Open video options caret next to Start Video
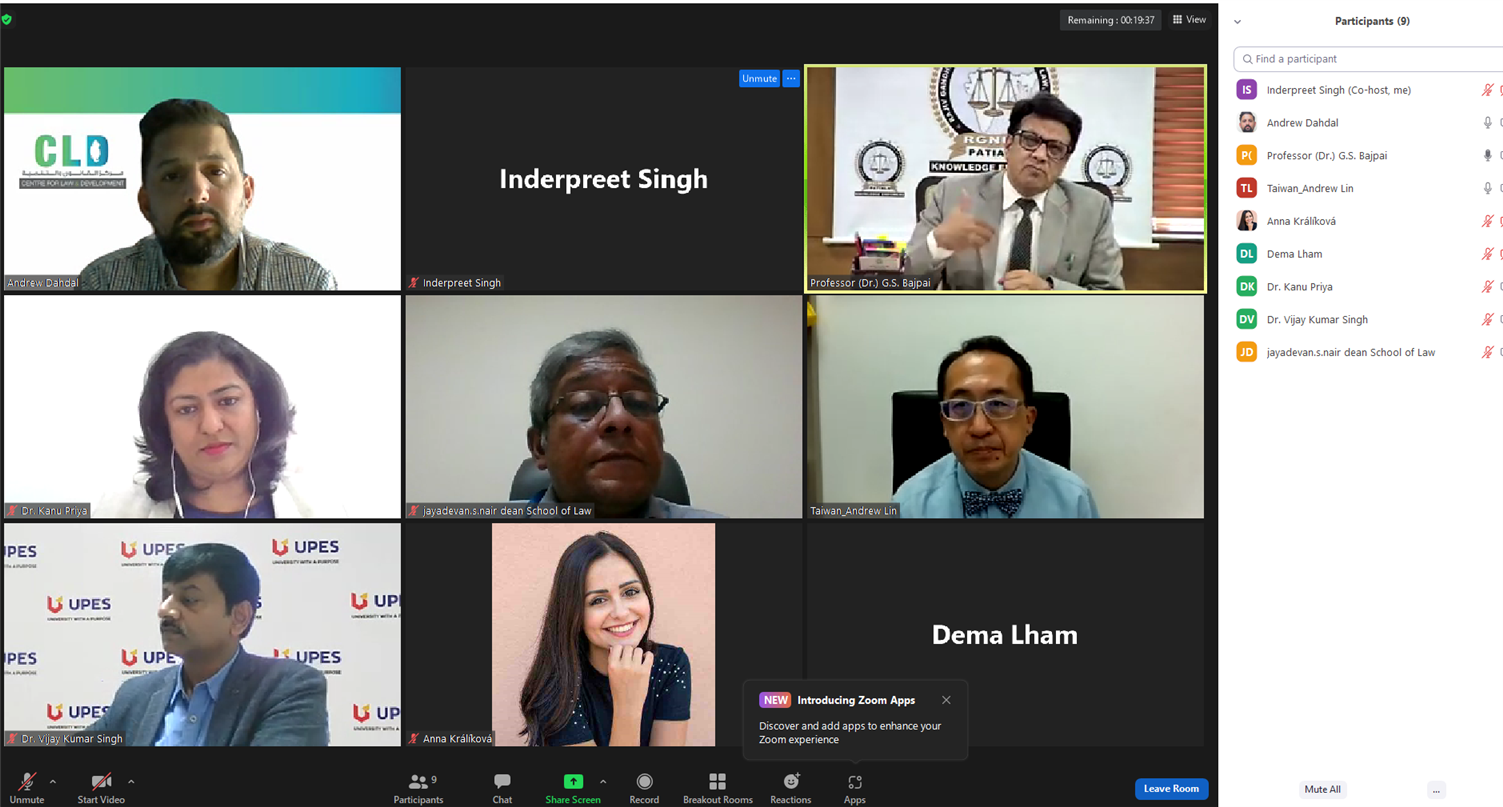The image size is (1503, 807). 131,782
